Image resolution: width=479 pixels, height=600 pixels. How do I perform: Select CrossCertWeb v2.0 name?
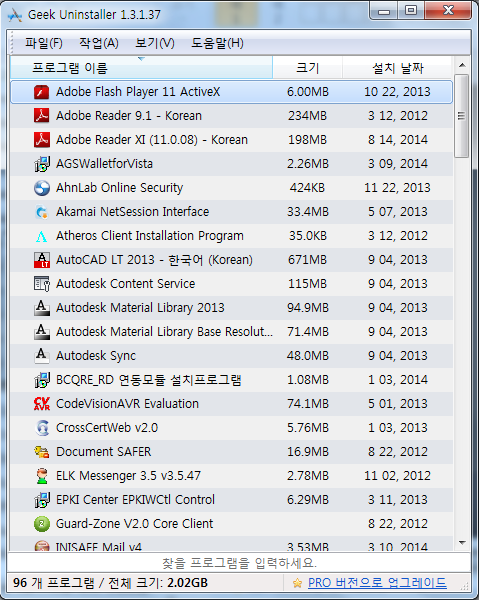107,428
